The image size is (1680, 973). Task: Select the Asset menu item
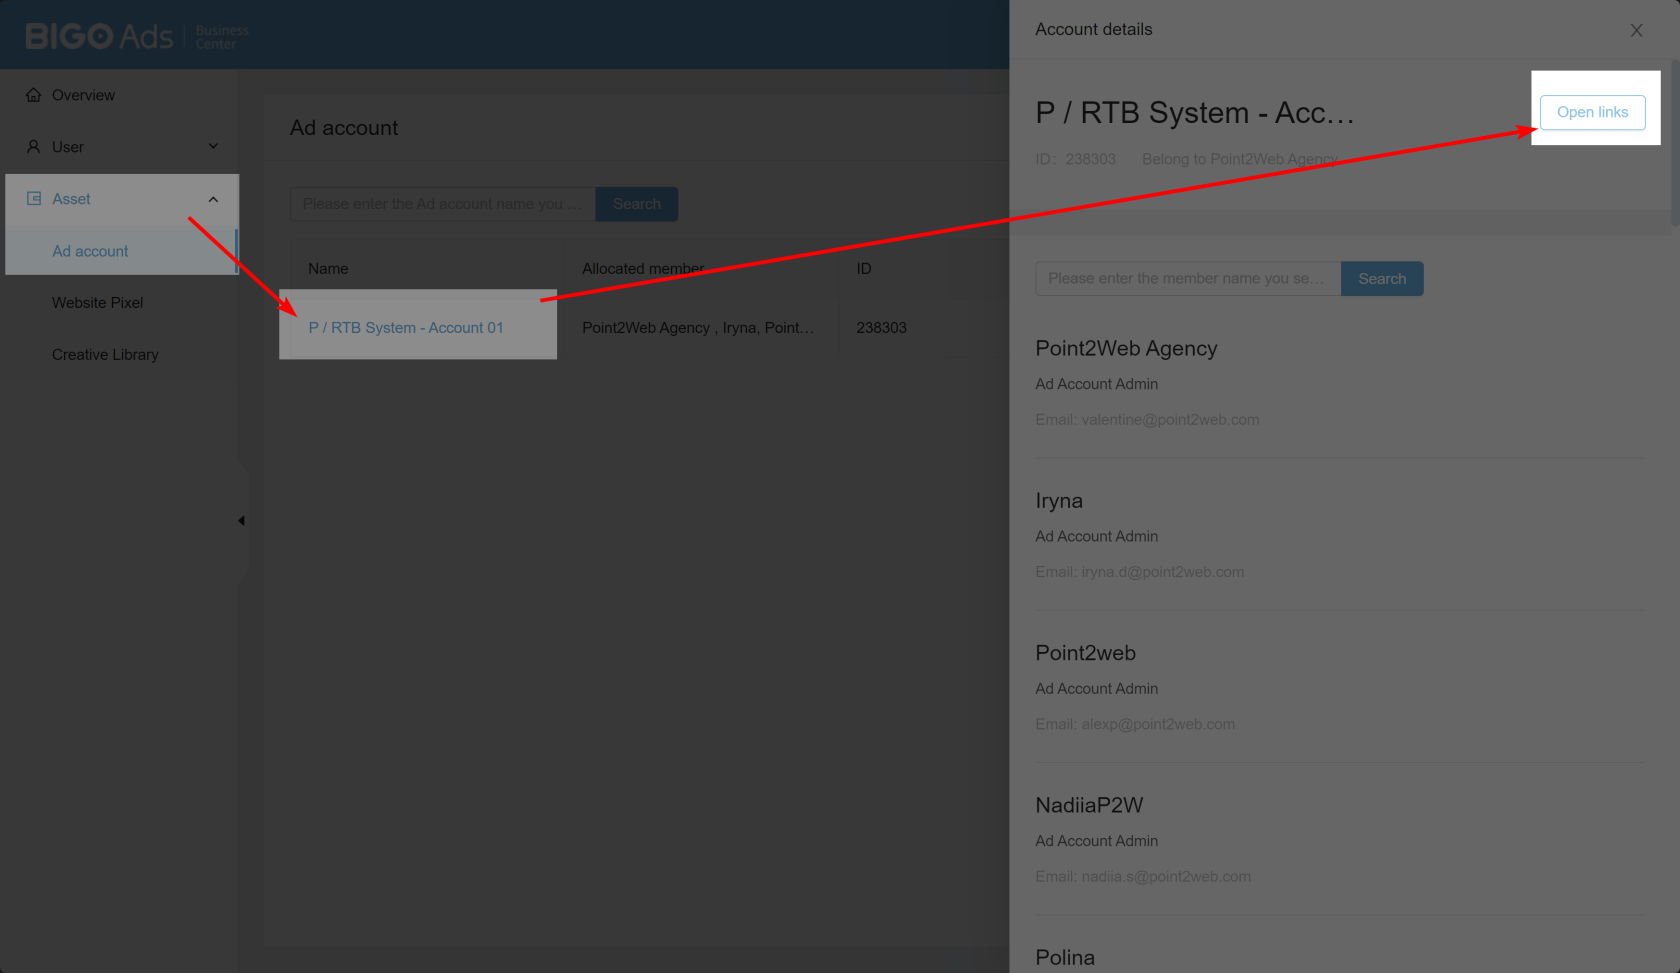click(x=71, y=199)
